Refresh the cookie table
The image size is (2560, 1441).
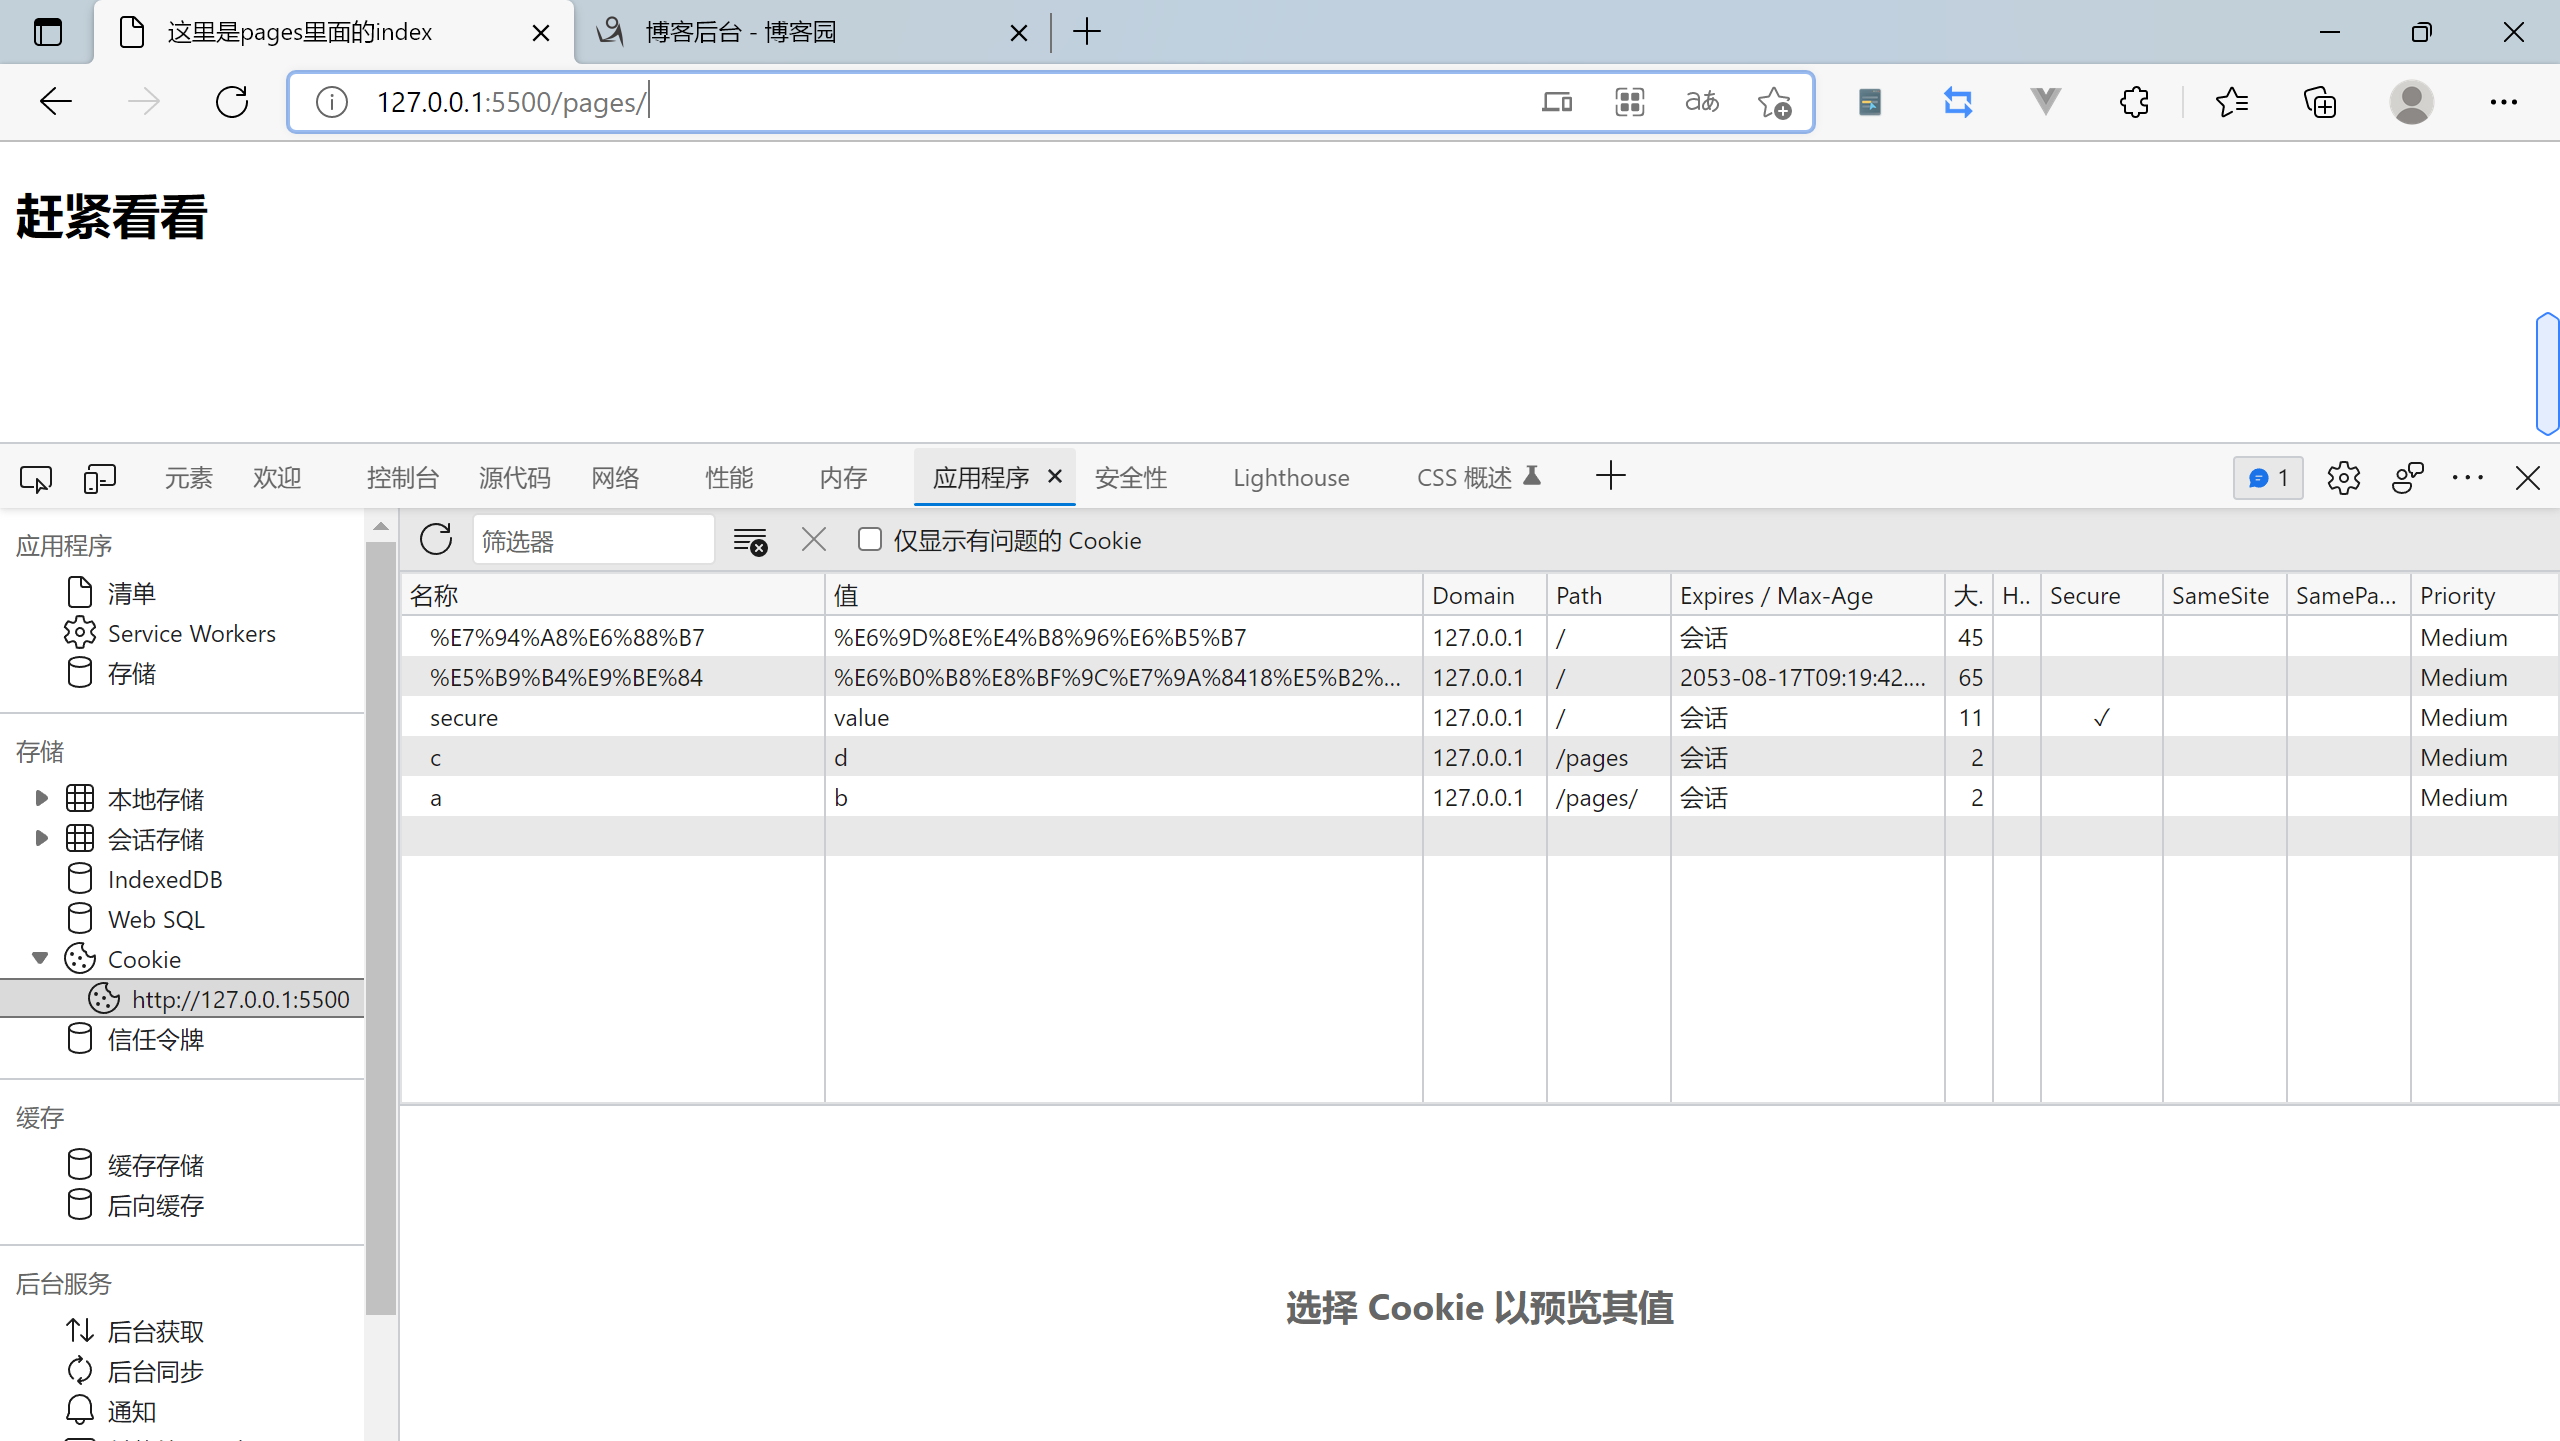tap(436, 540)
